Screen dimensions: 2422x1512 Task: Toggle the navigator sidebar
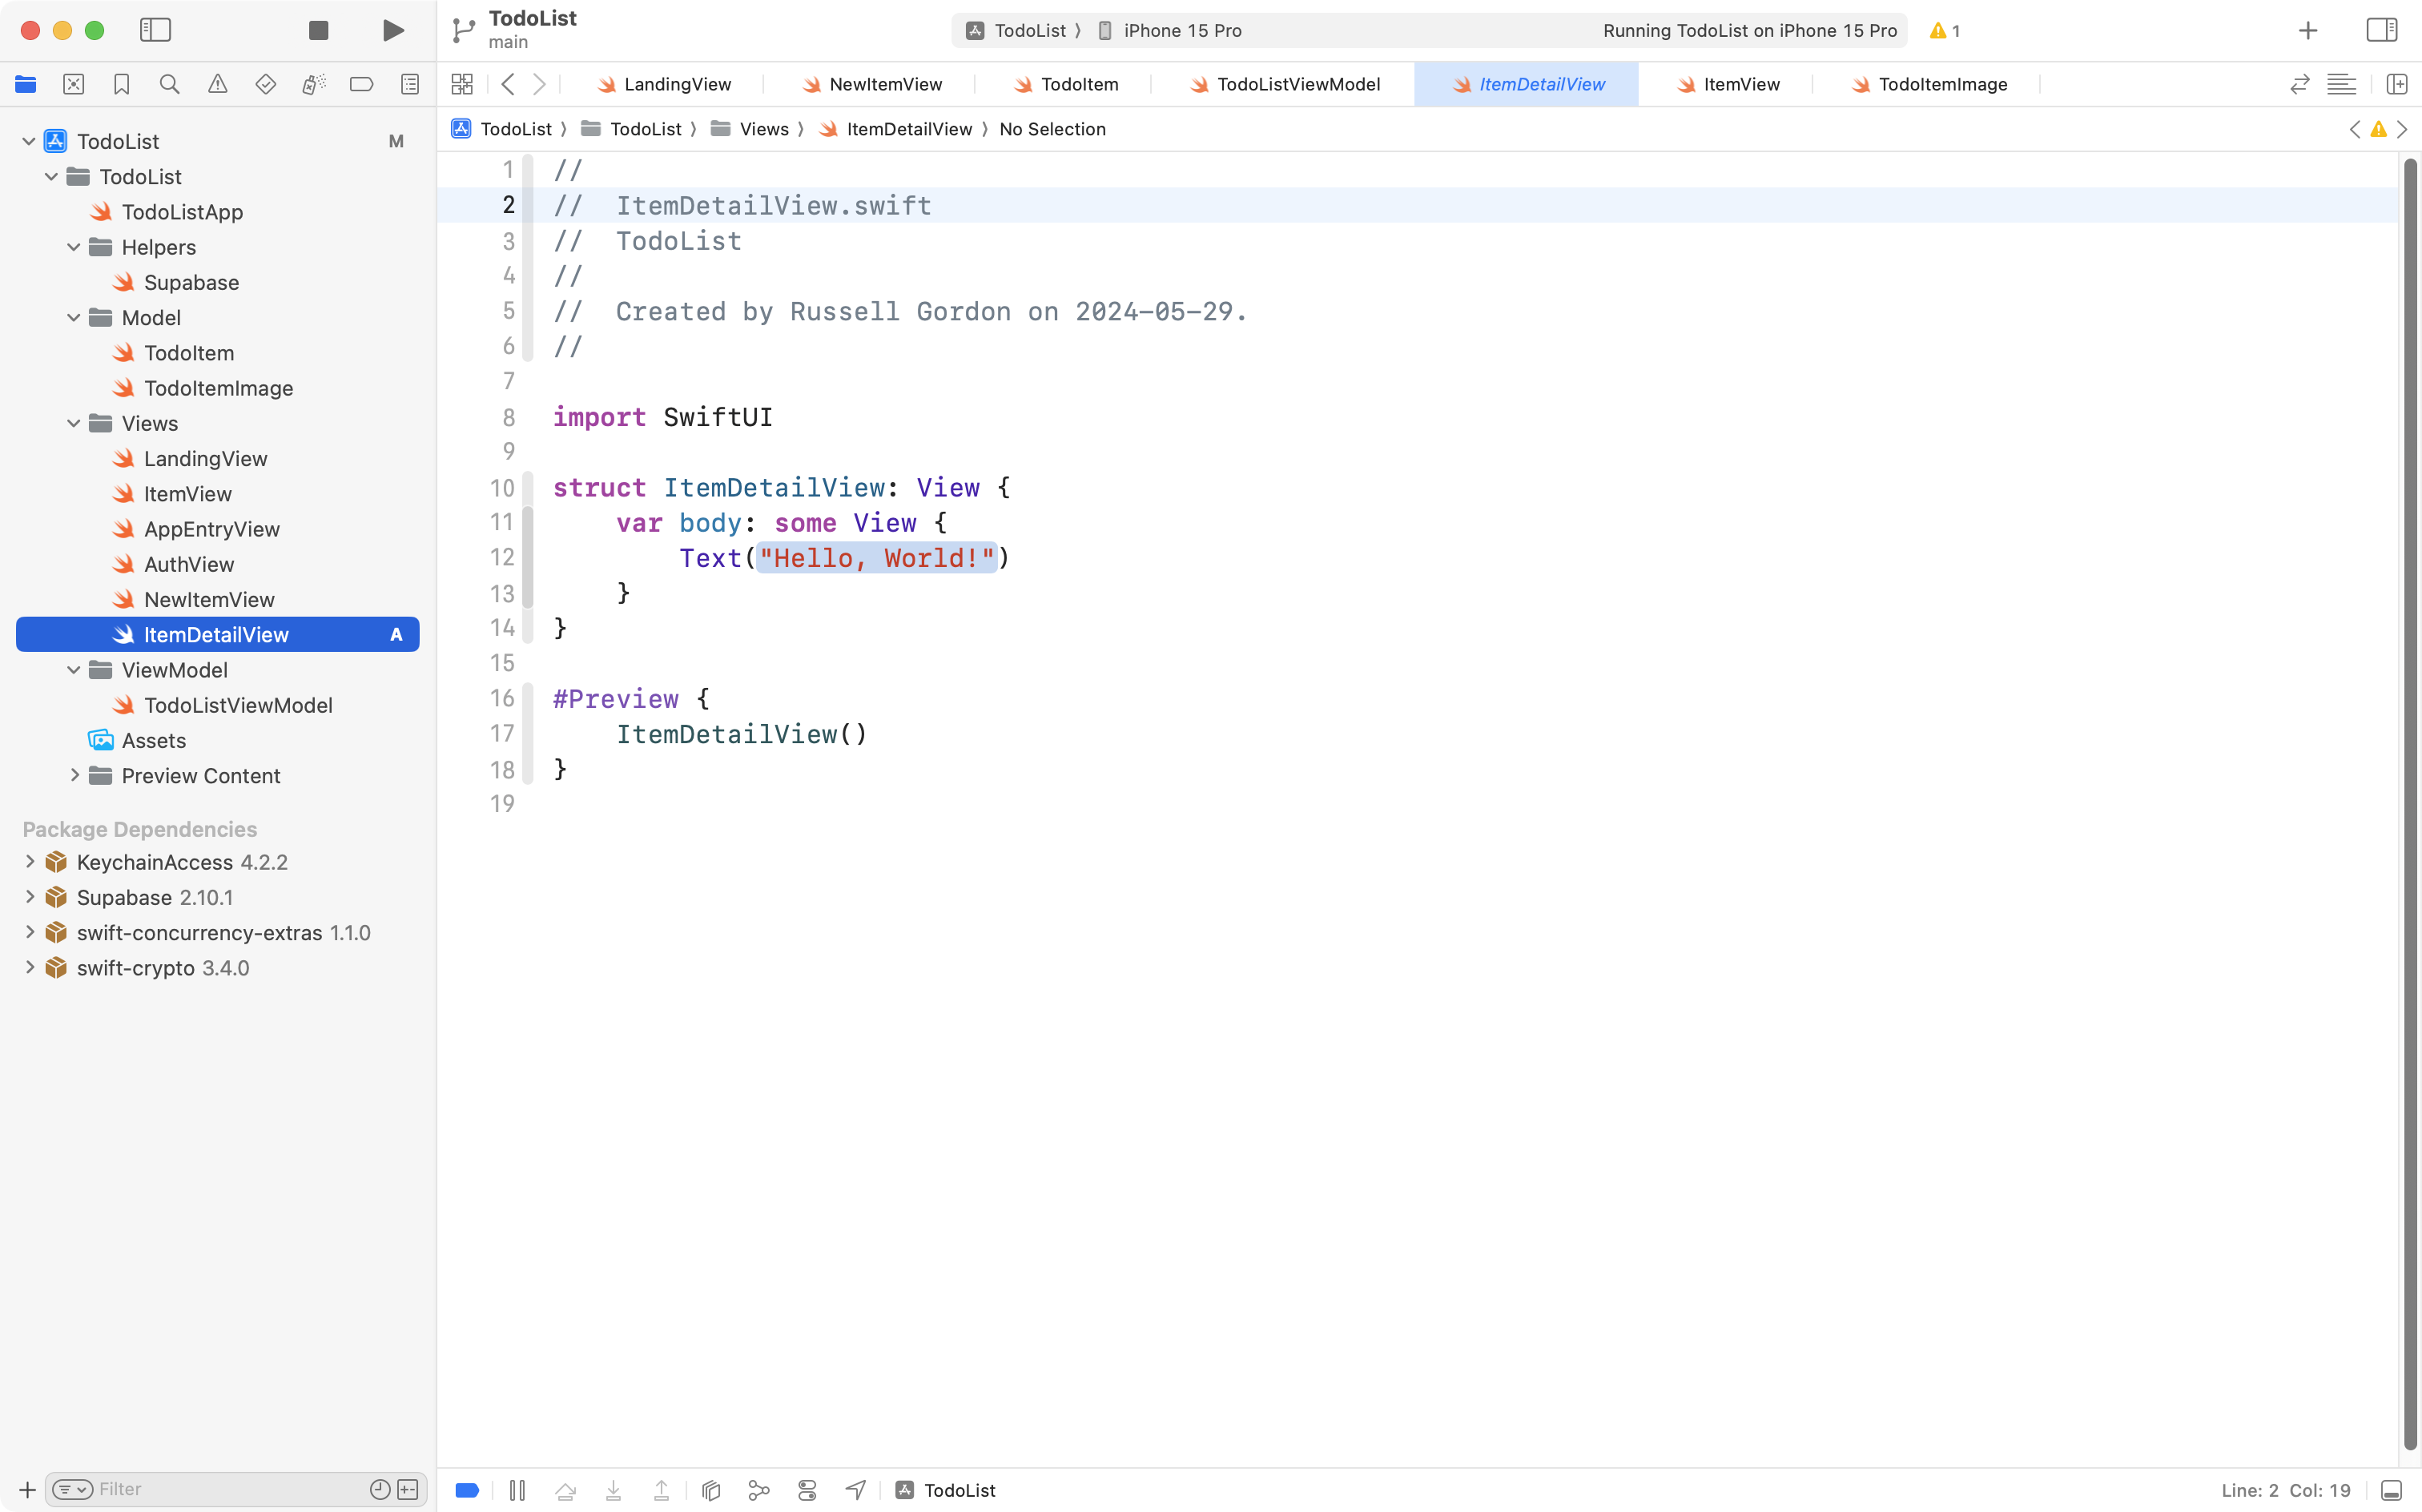coord(156,30)
